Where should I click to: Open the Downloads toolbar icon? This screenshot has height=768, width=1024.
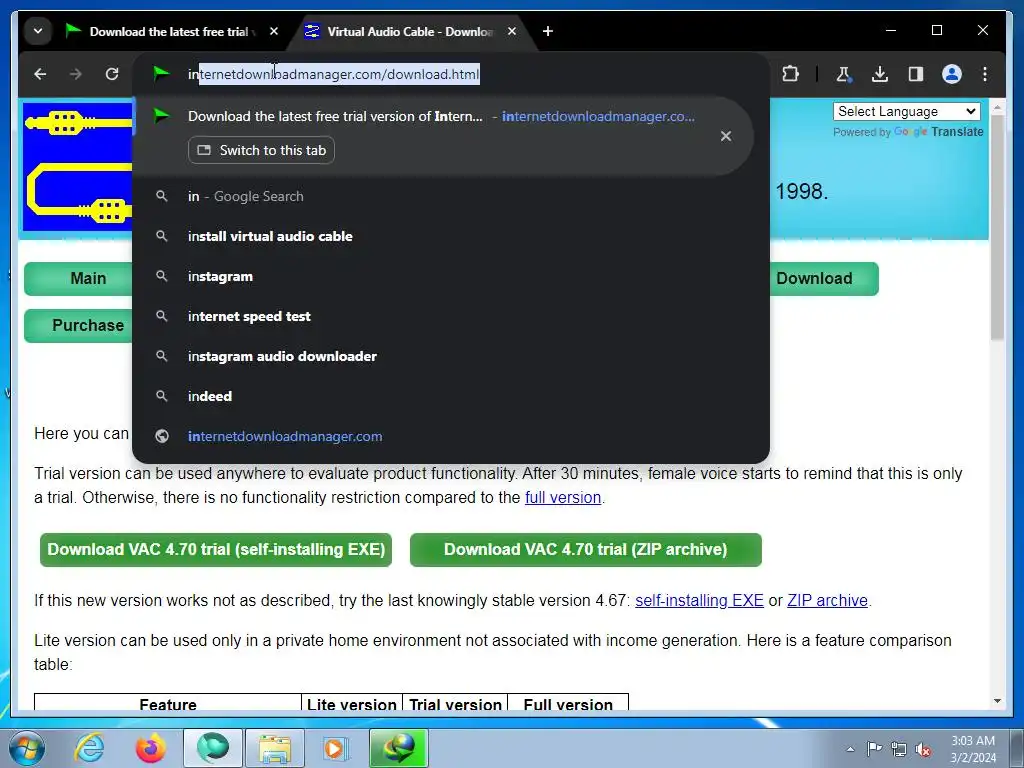click(x=880, y=74)
